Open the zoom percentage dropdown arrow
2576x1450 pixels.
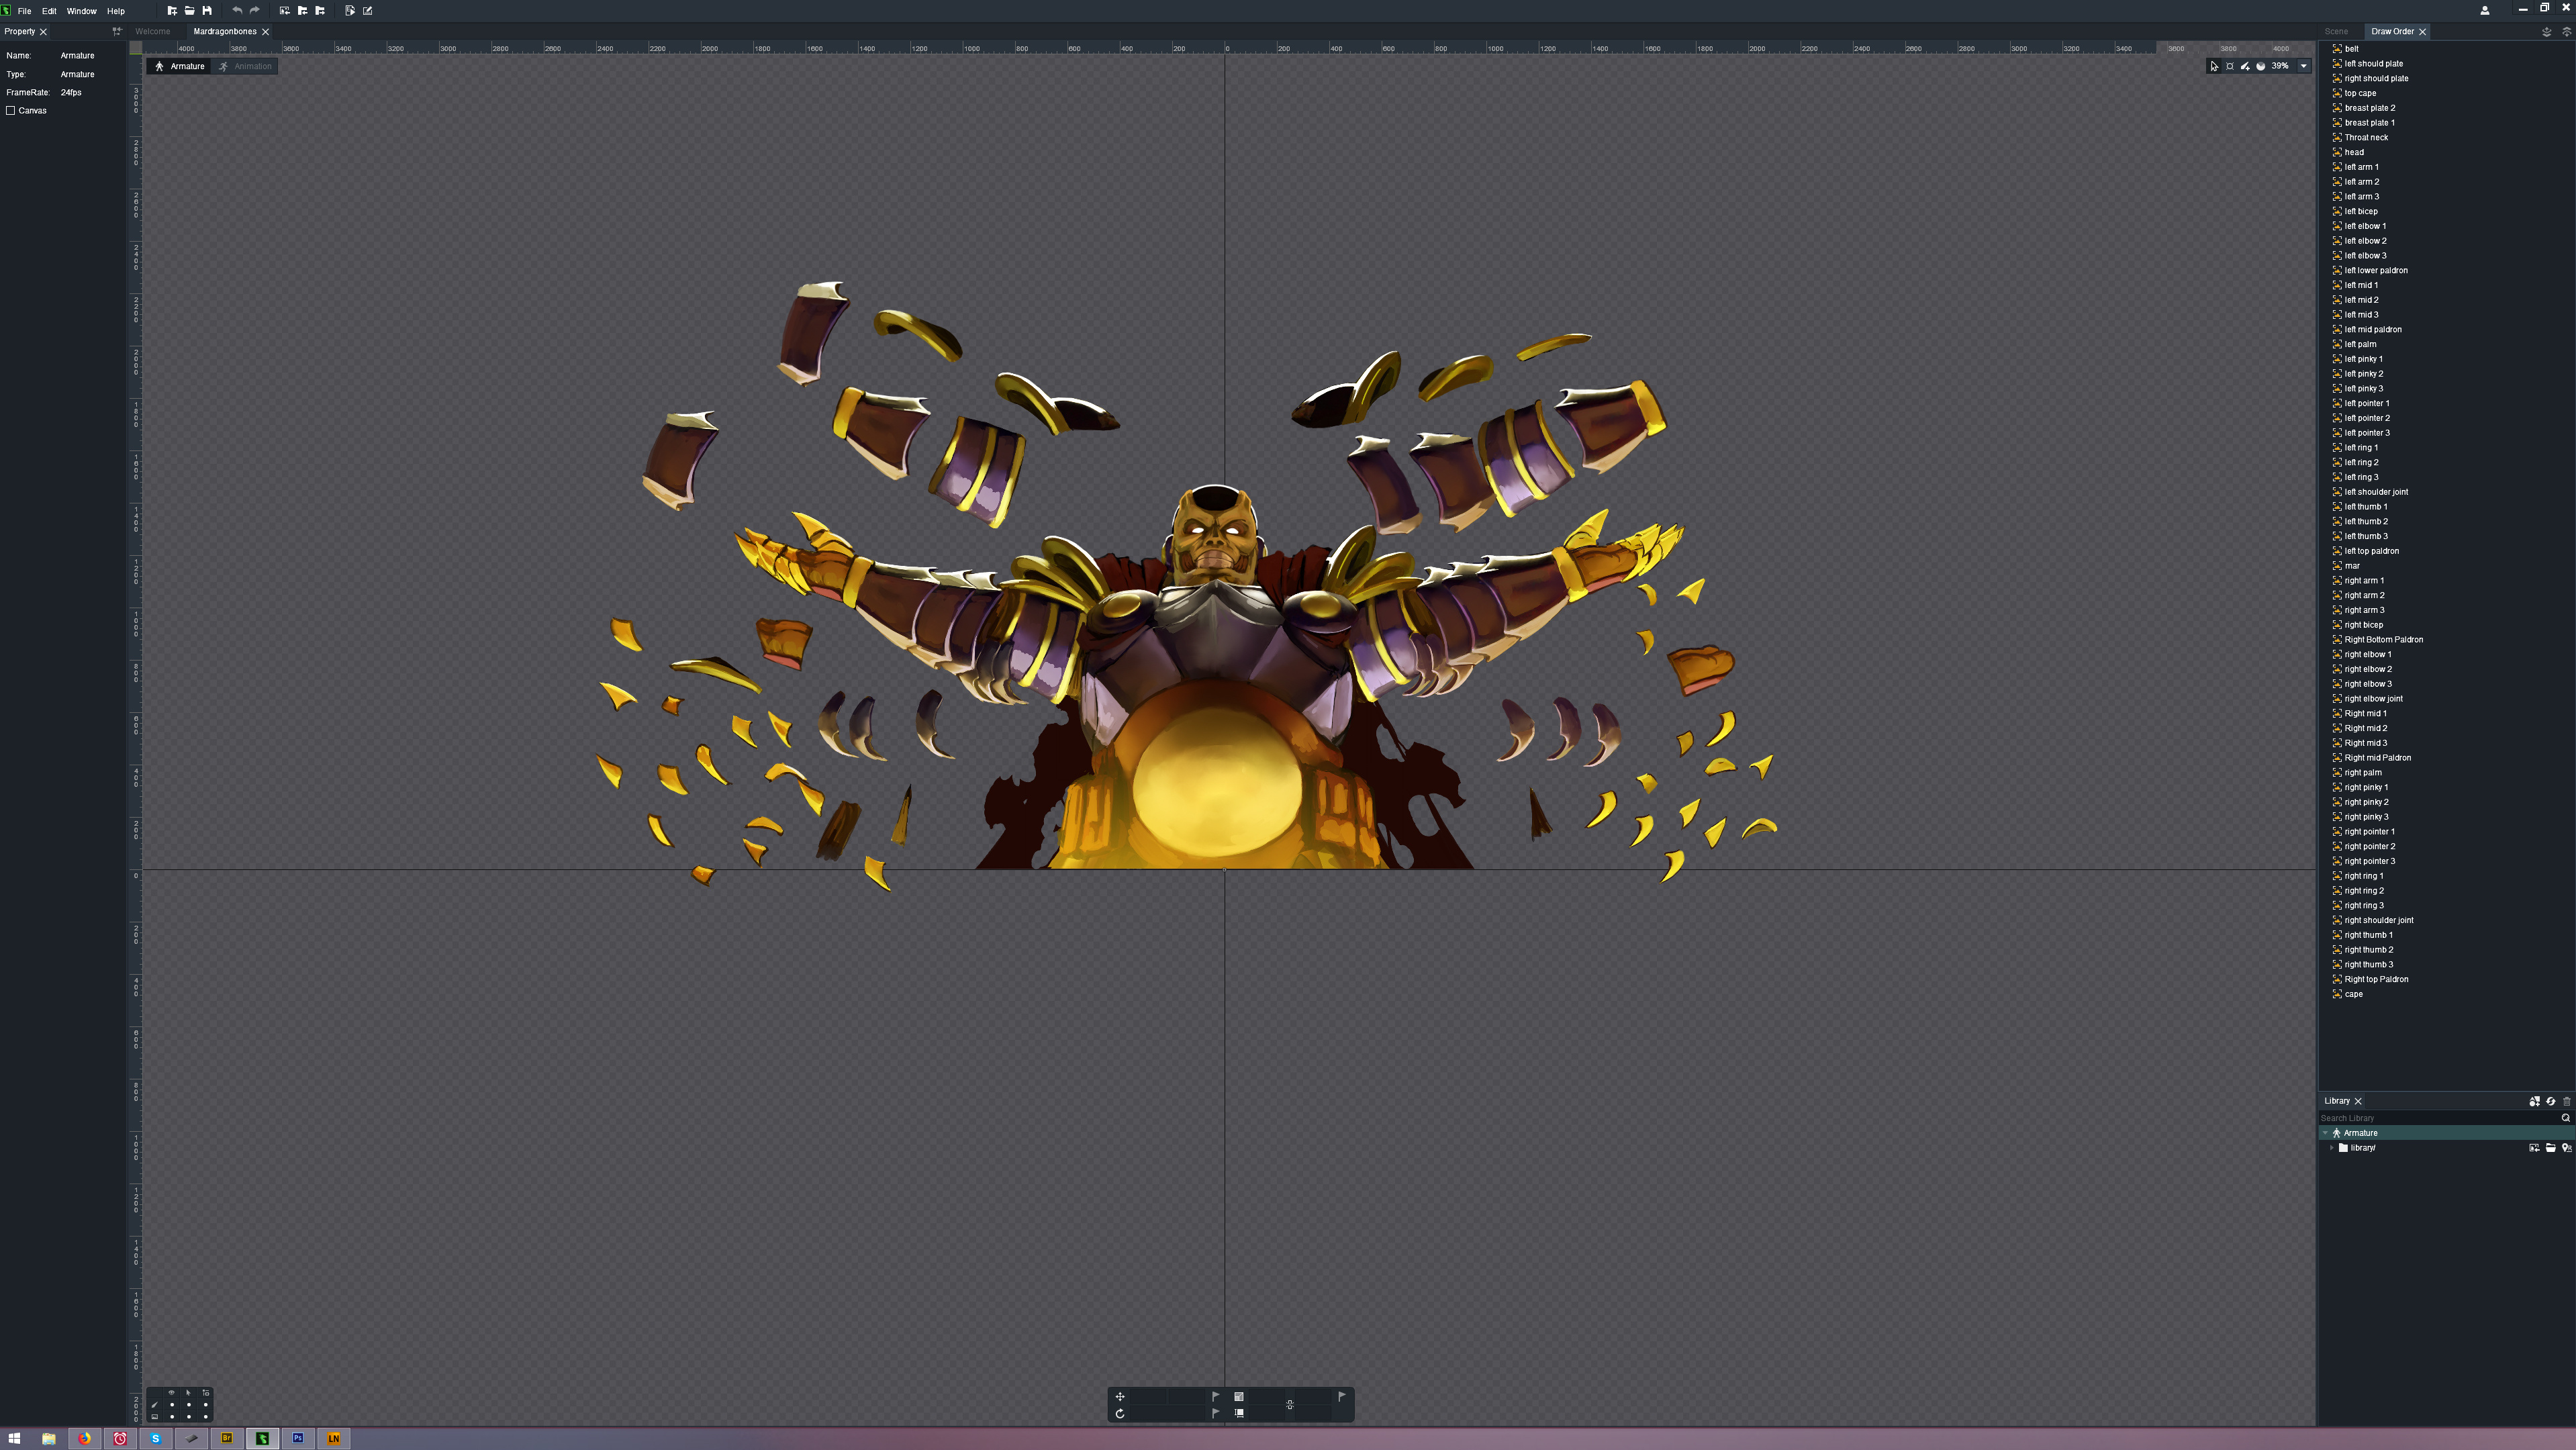[2303, 66]
